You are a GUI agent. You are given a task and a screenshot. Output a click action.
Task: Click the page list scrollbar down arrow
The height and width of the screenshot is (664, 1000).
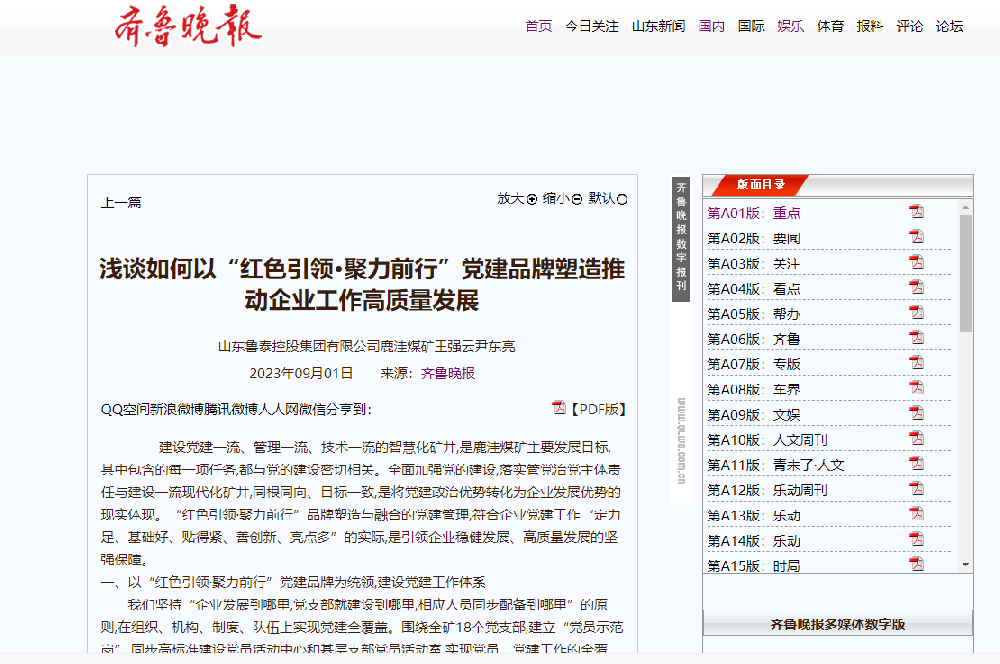click(x=966, y=564)
